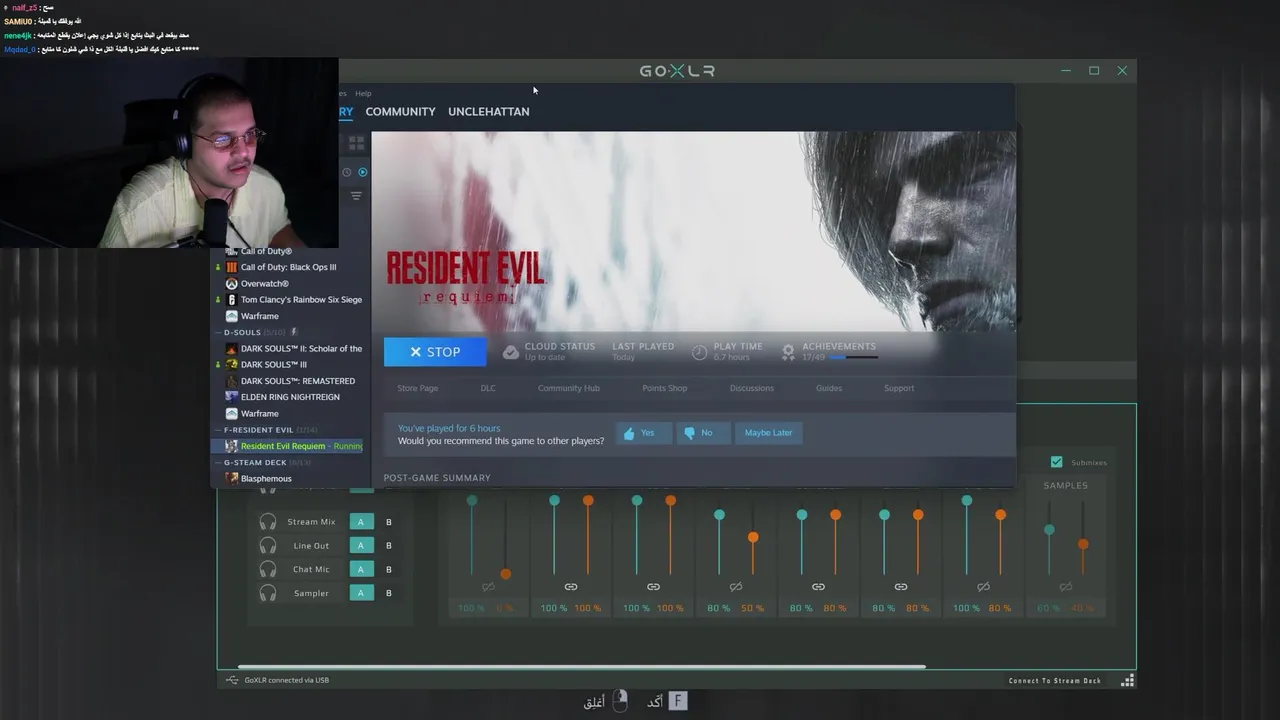Open the Discussions tab
Image resolution: width=1280 pixels, height=720 pixels.
752,388
